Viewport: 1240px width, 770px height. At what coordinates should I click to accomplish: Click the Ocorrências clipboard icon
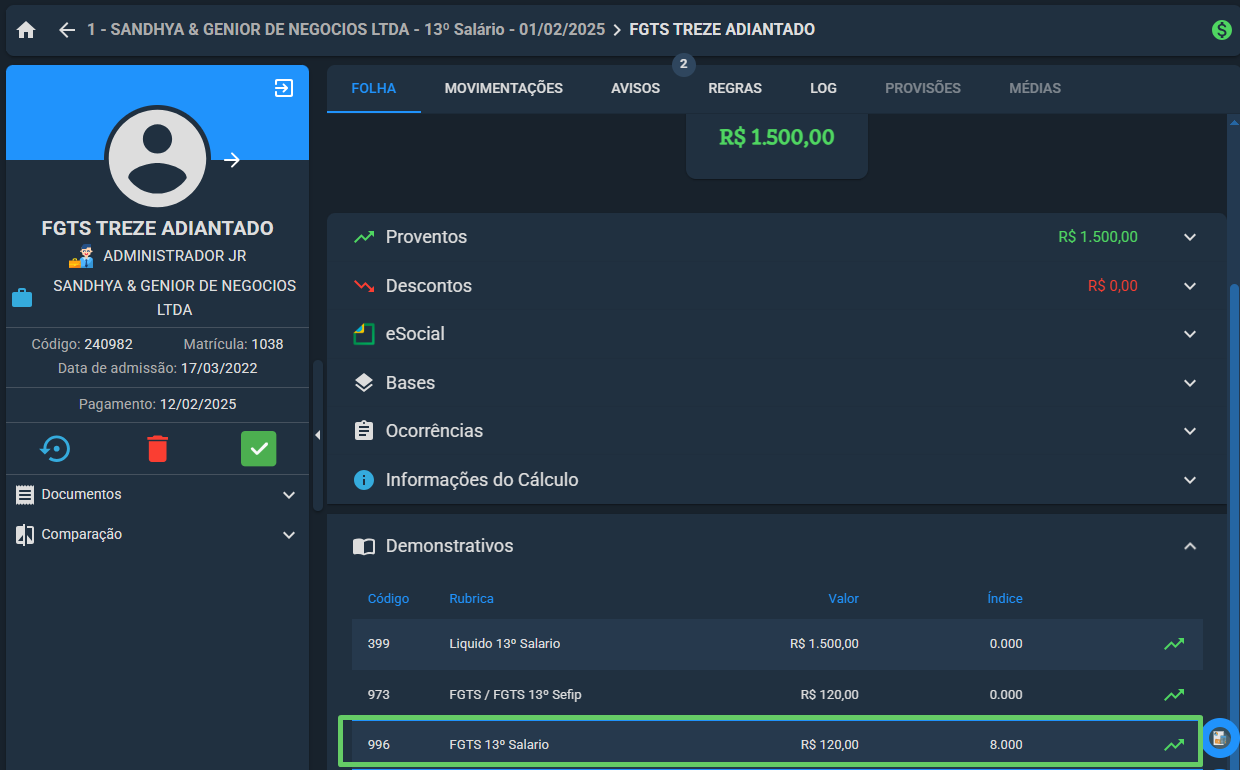(x=364, y=431)
